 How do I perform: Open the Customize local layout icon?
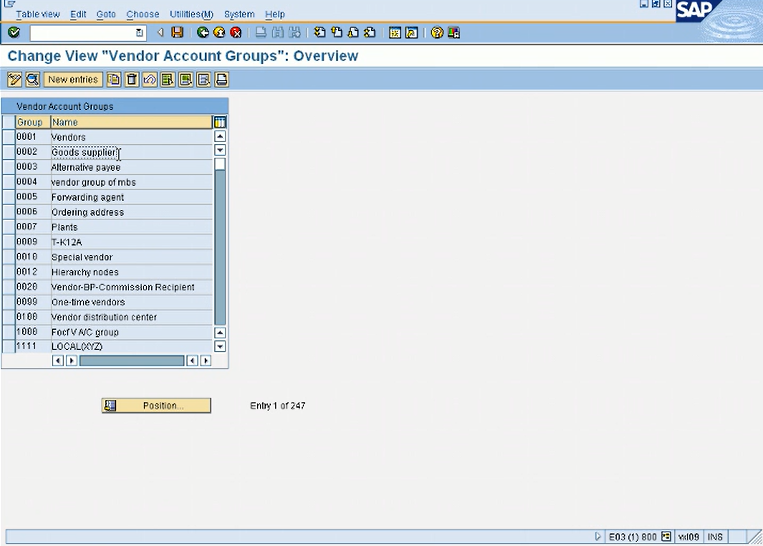pyautogui.click(x=454, y=33)
